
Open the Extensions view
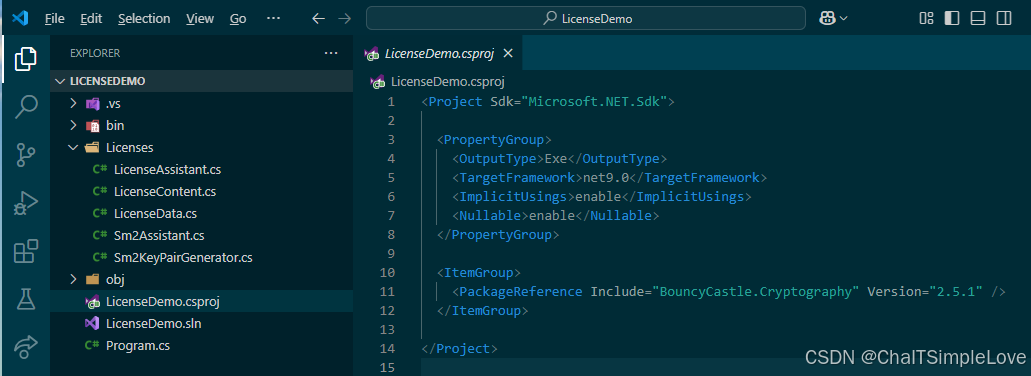(x=25, y=252)
